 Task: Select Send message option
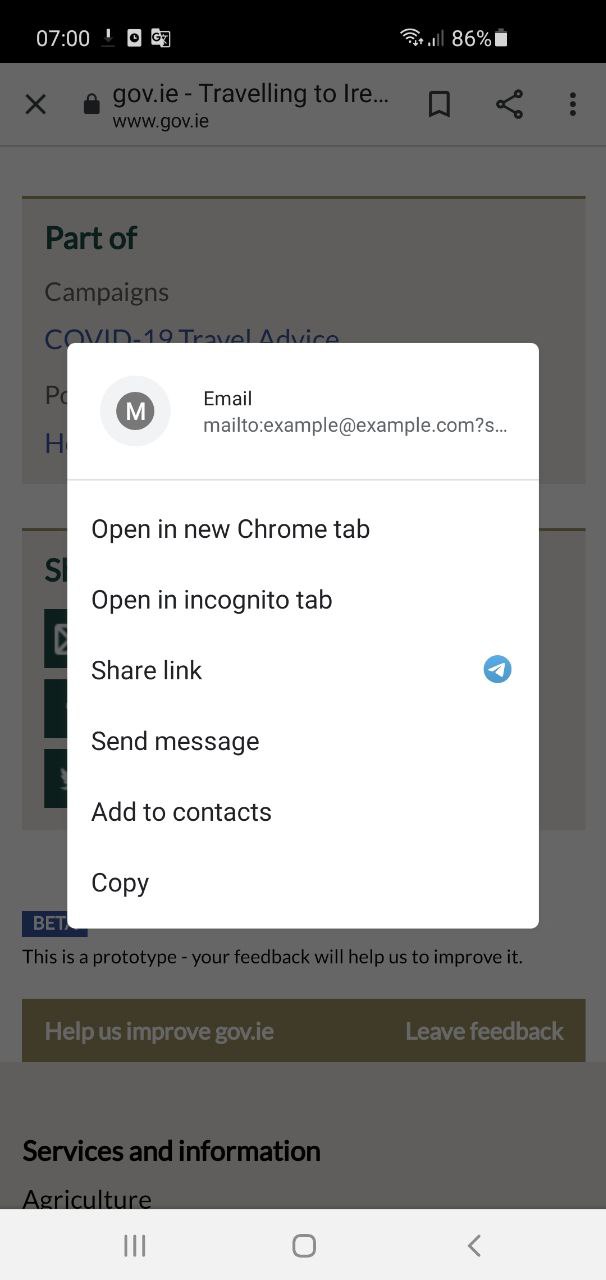[303, 741]
